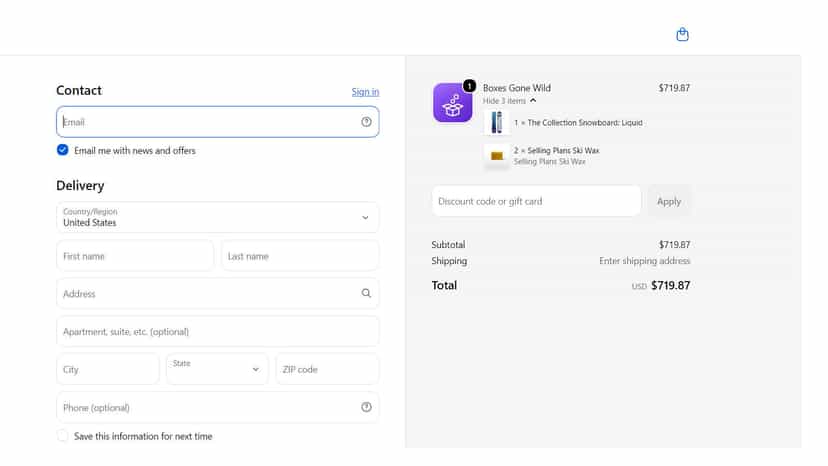Click the Apply discount button

coord(669,201)
